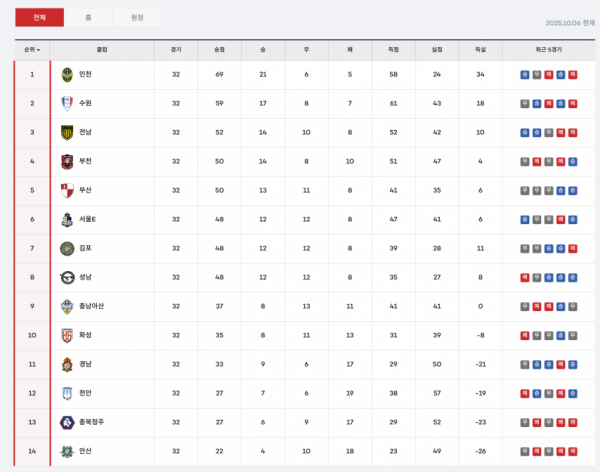Click the Gyeongnam (경남) team name
The image size is (600, 472).
tap(86, 364)
